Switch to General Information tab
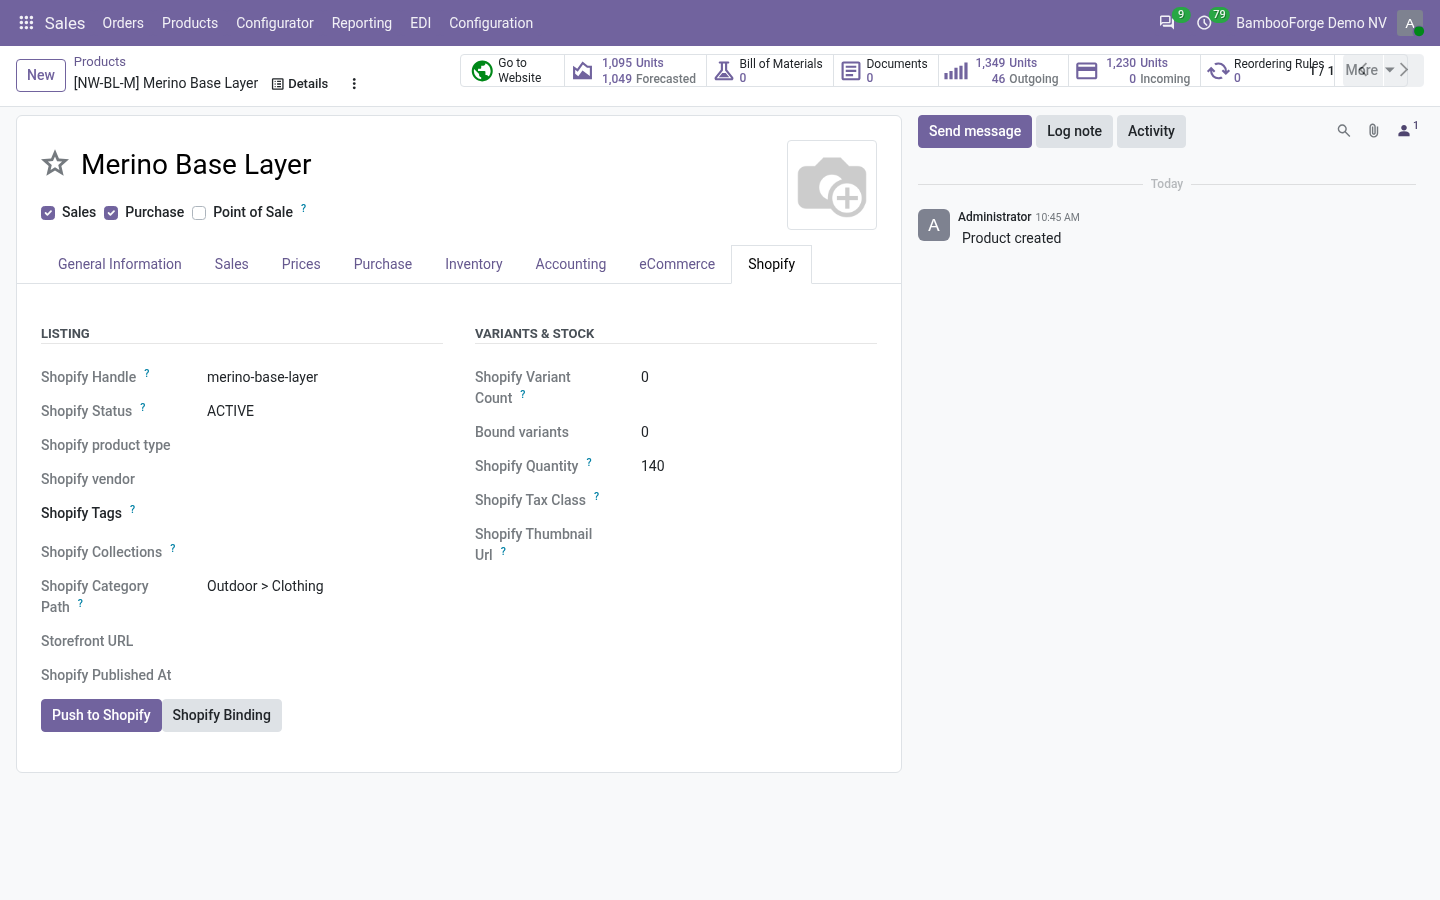This screenshot has width=1440, height=900. coord(120,264)
